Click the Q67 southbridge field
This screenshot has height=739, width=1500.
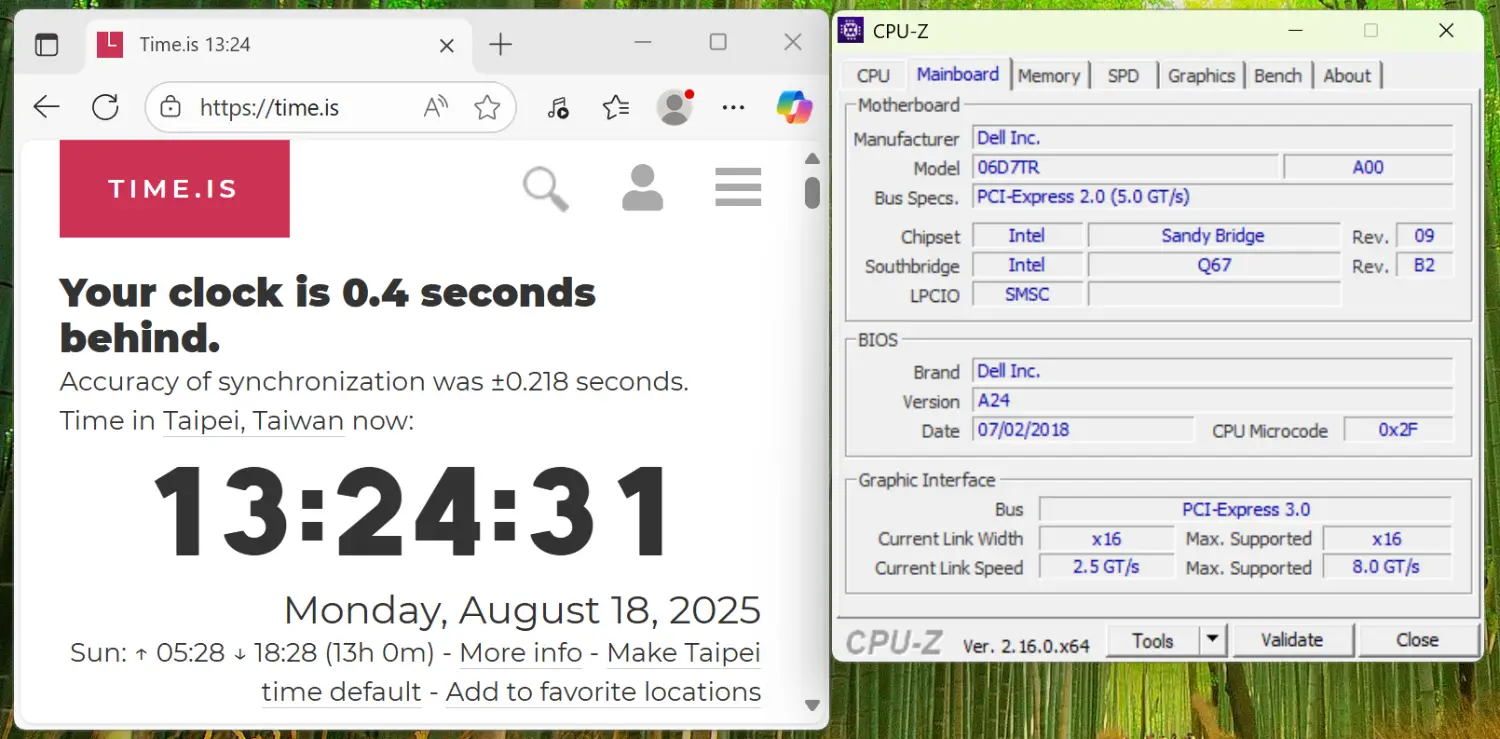pos(1213,266)
